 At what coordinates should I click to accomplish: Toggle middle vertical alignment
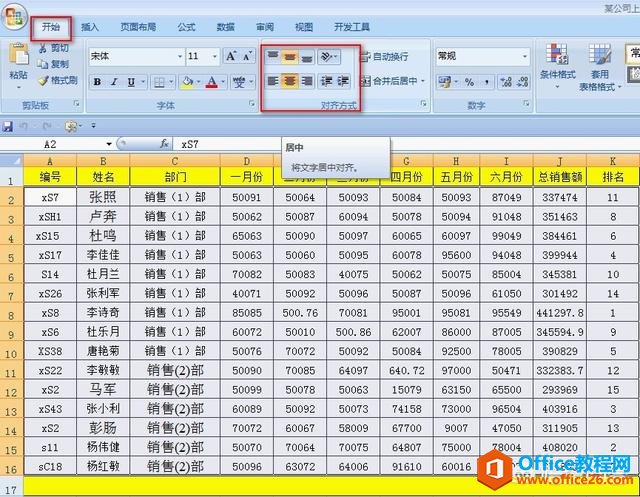(290, 56)
